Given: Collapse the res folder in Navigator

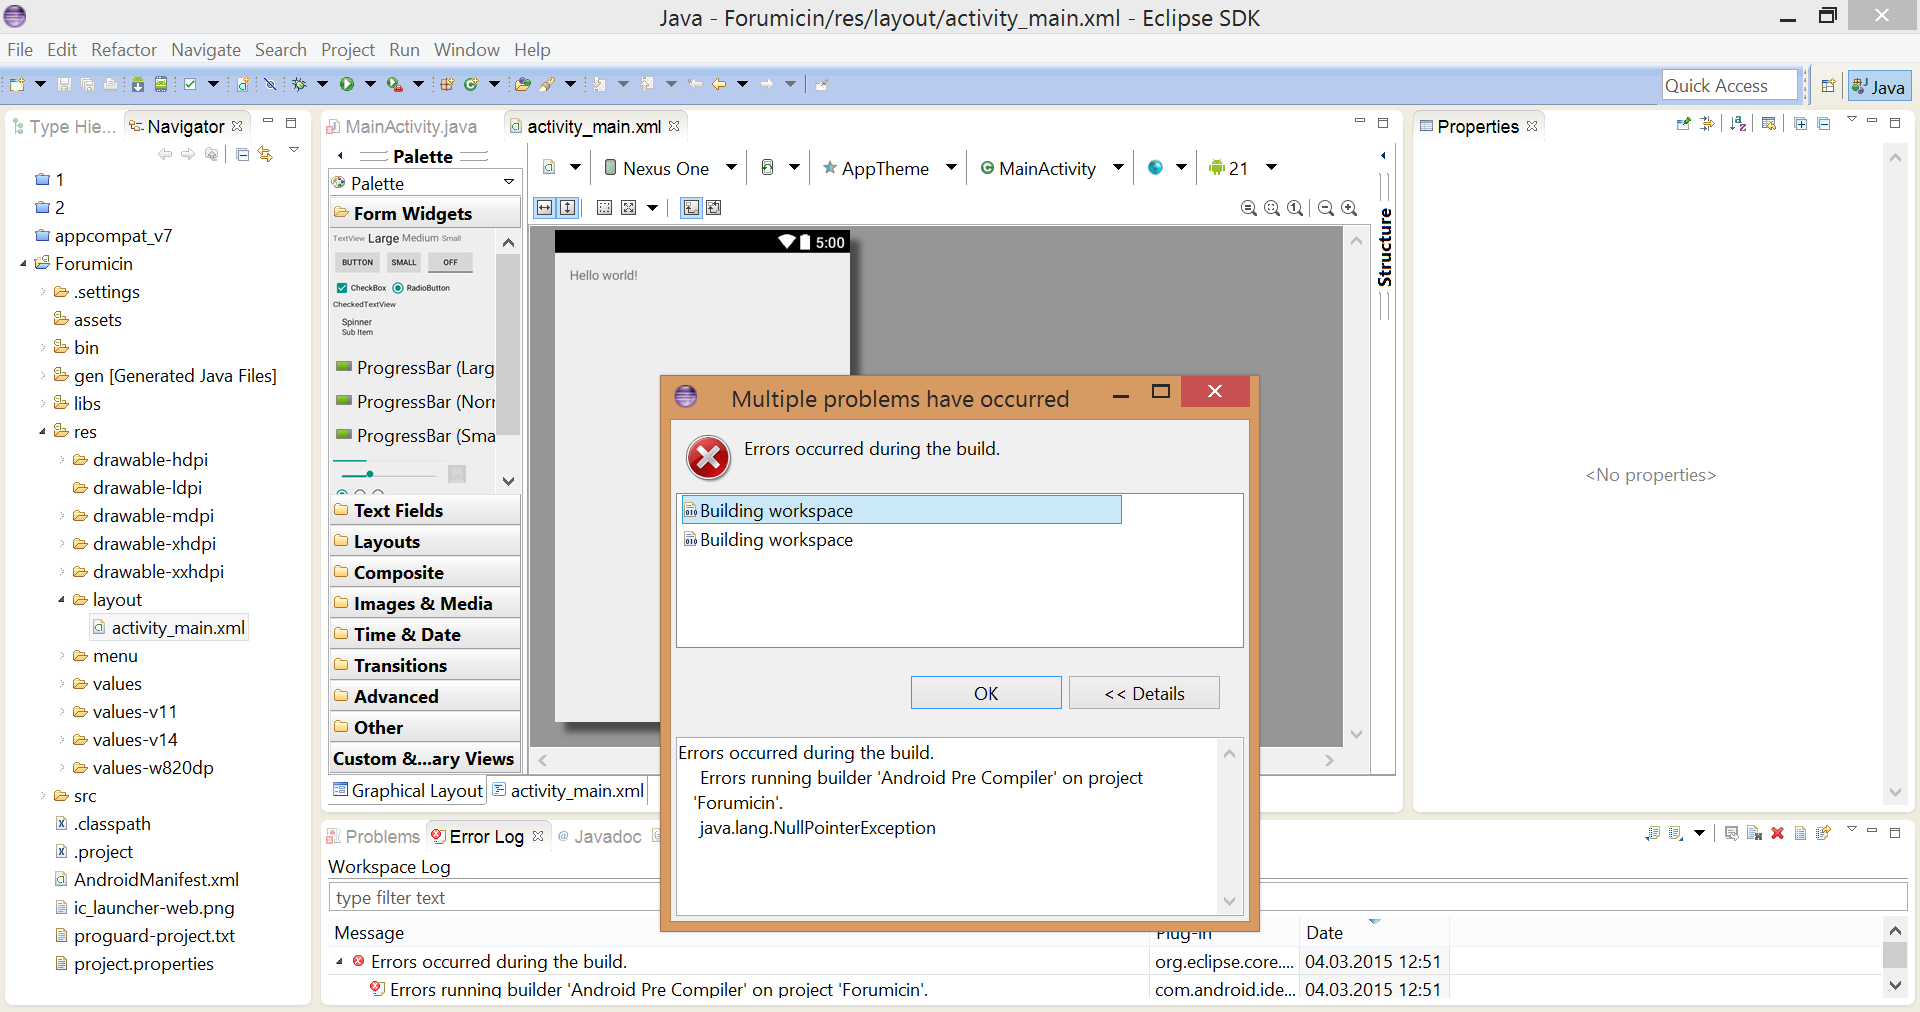Looking at the screenshot, I should coord(43,432).
